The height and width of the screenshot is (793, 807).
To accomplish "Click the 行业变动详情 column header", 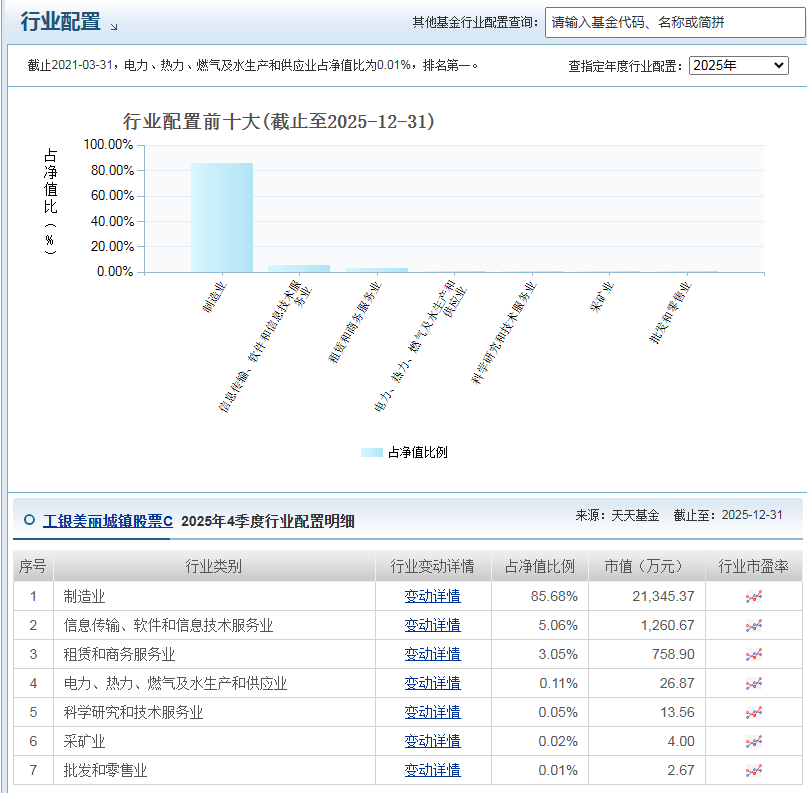I will [432, 566].
